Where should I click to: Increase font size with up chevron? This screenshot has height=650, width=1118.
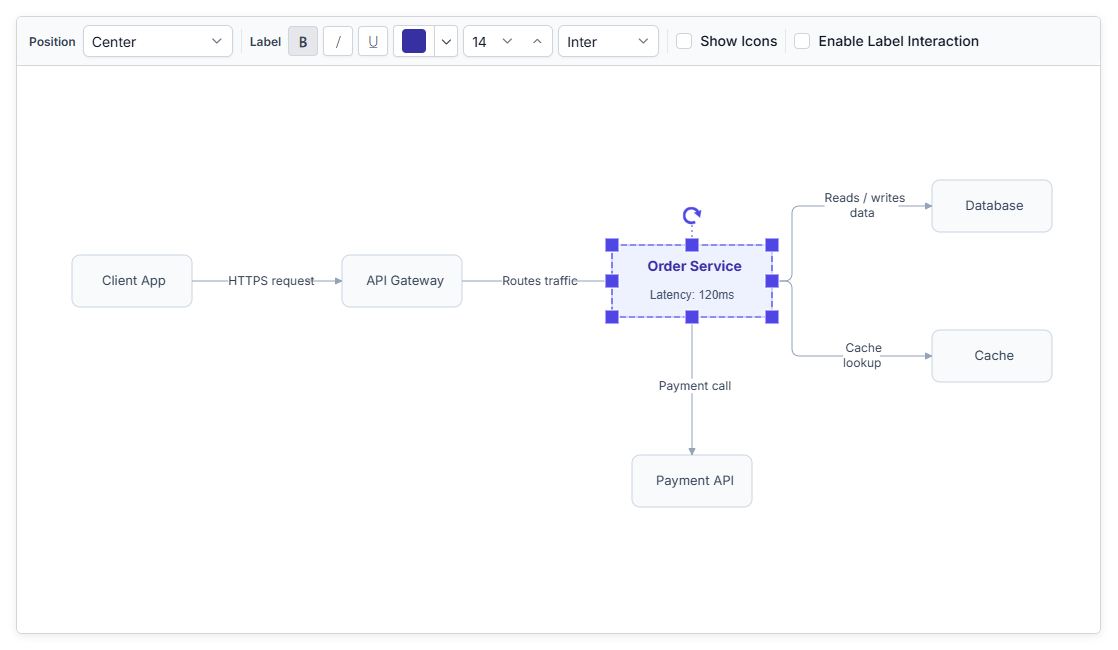537,41
